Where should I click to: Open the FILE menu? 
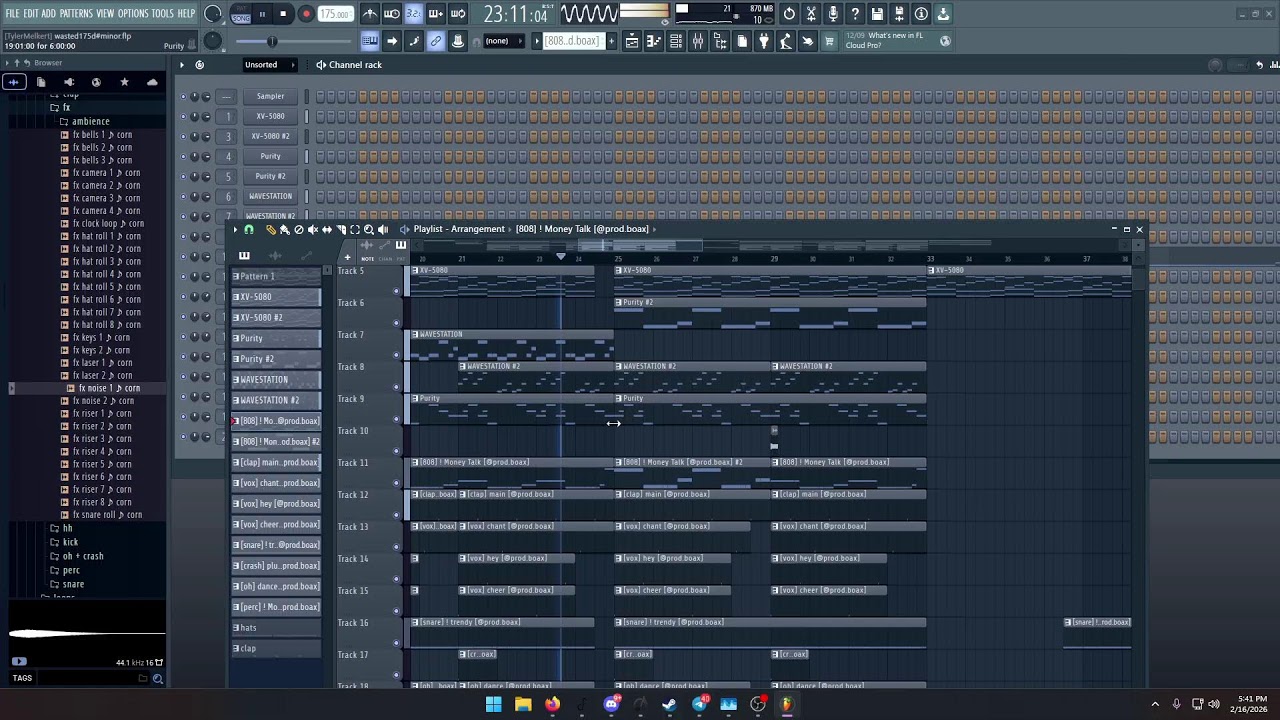pyautogui.click(x=13, y=14)
